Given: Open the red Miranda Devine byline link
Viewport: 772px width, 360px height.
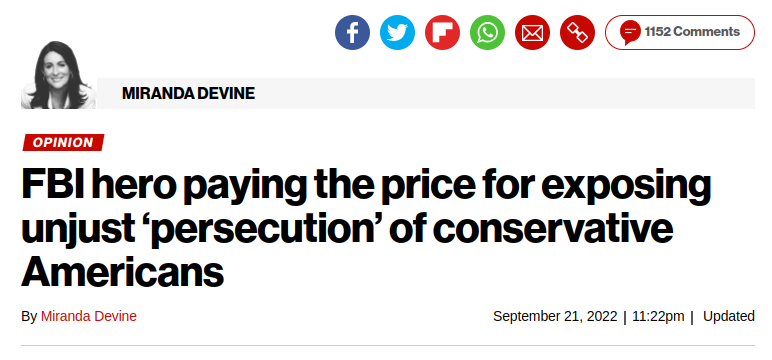Looking at the screenshot, I should 89,316.
